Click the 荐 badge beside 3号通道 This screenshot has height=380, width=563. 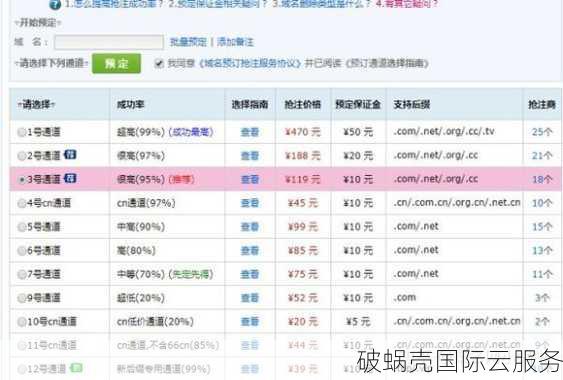70,179
